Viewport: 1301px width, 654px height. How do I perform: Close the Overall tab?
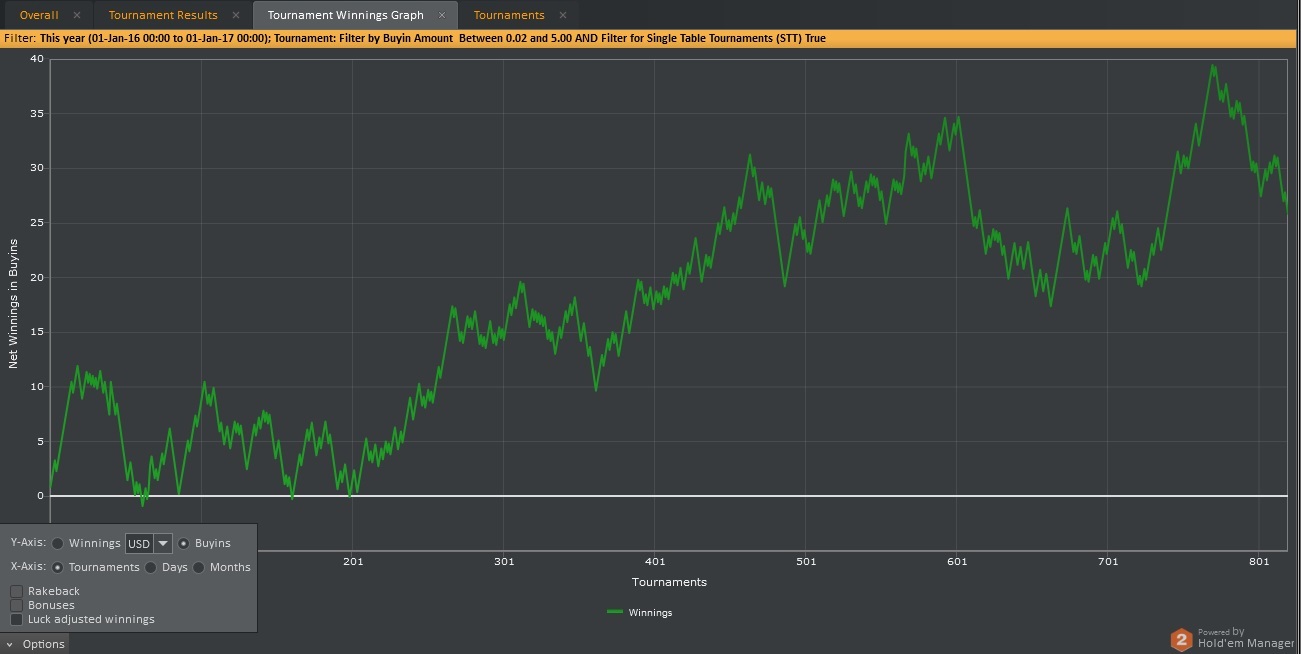77,15
